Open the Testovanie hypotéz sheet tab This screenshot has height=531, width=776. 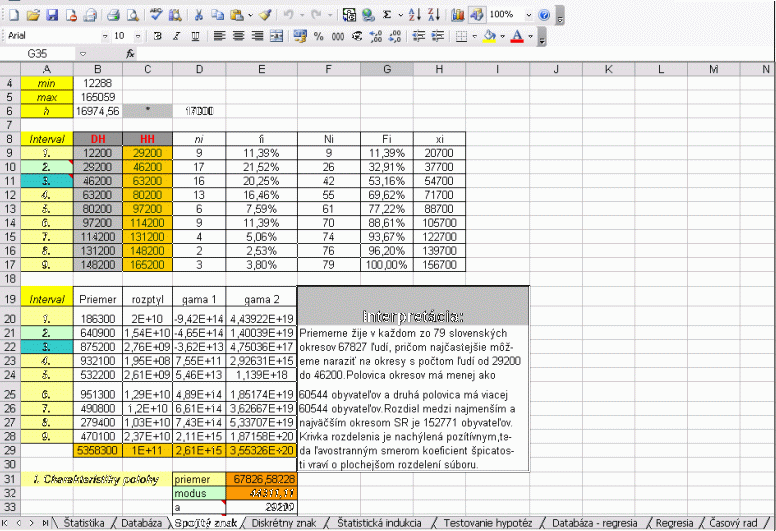(x=487, y=523)
